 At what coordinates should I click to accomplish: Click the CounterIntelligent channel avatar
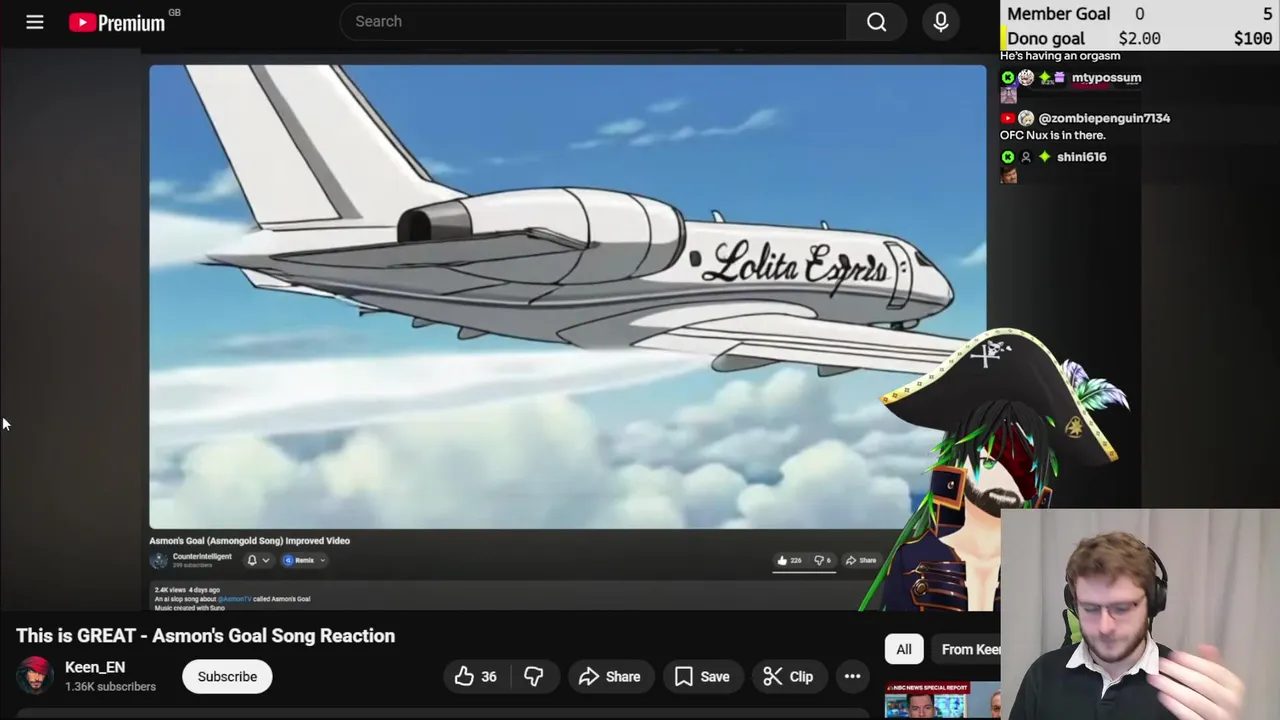159,561
